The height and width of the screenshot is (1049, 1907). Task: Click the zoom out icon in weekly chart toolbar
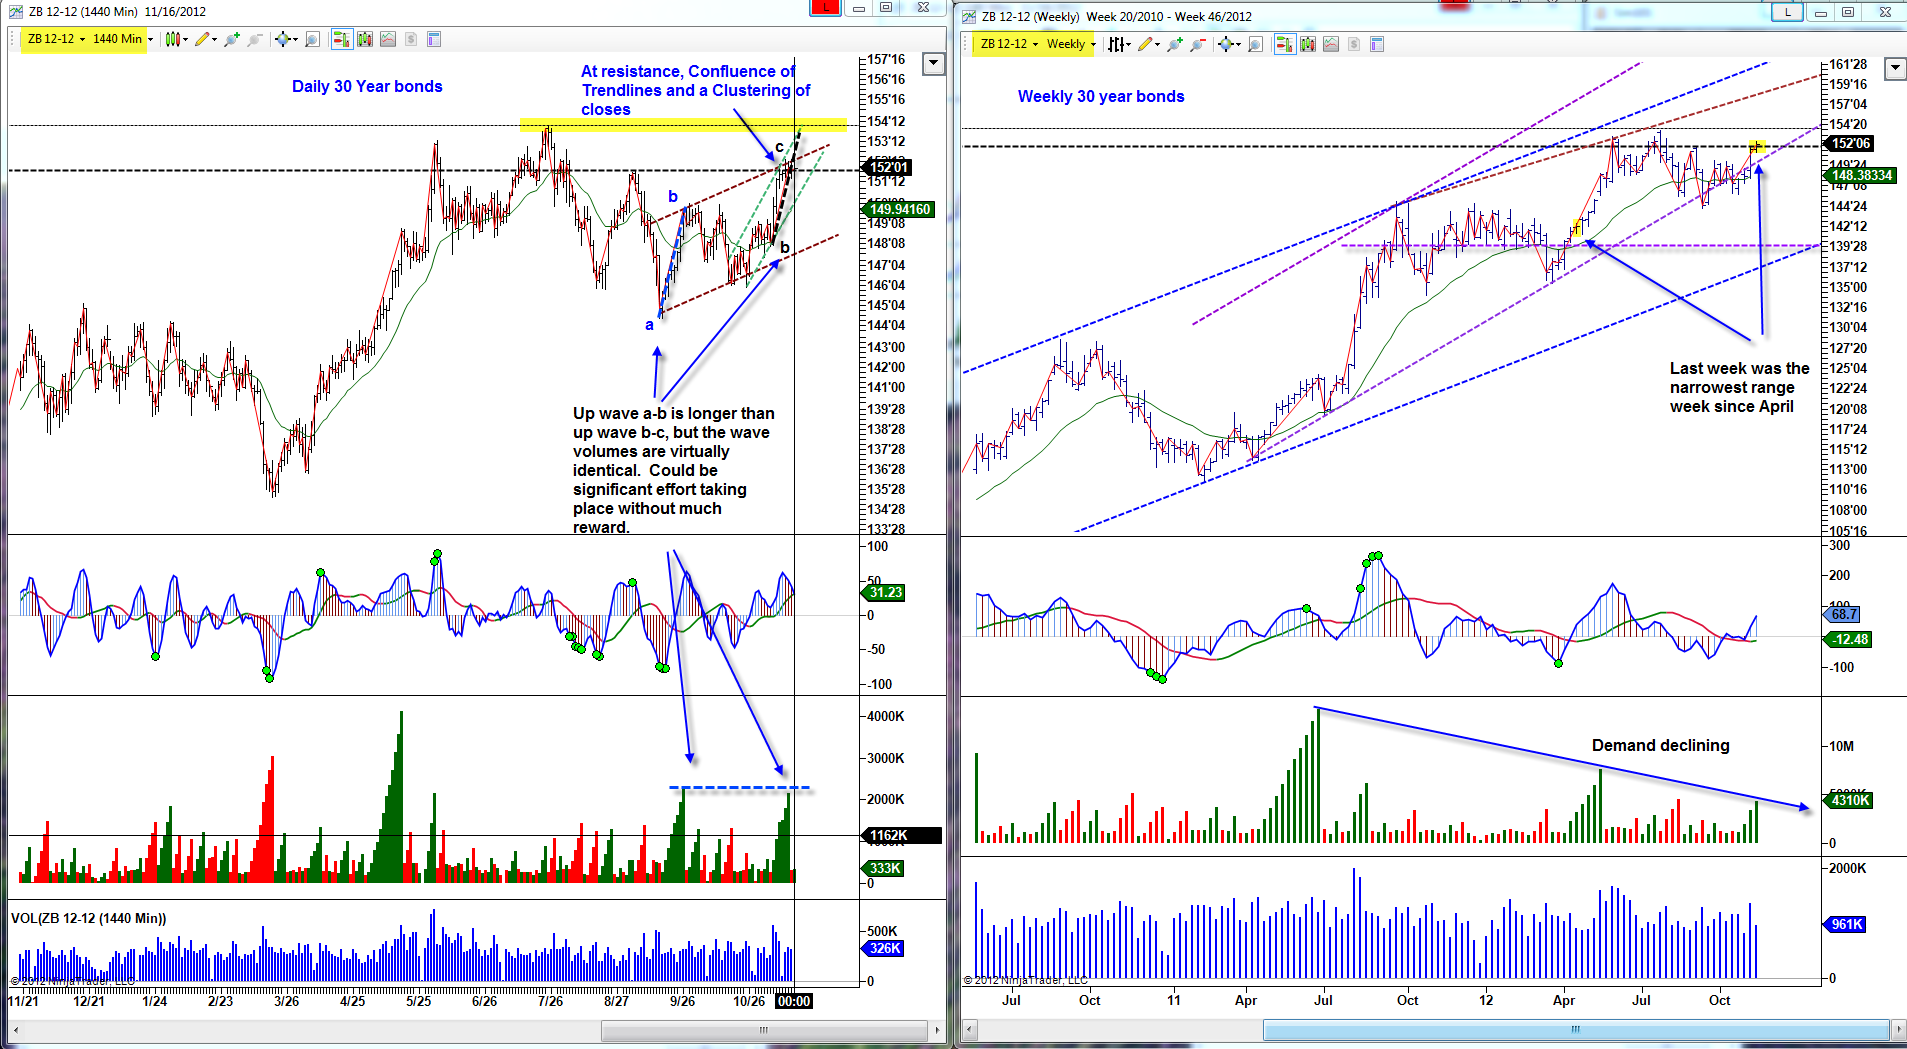(x=1198, y=44)
